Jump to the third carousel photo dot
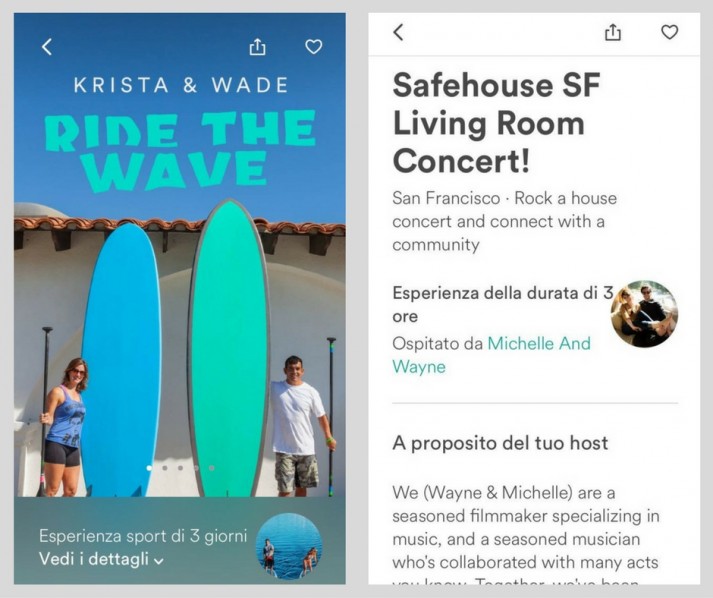Image resolution: width=713 pixels, height=598 pixels. coord(181,467)
